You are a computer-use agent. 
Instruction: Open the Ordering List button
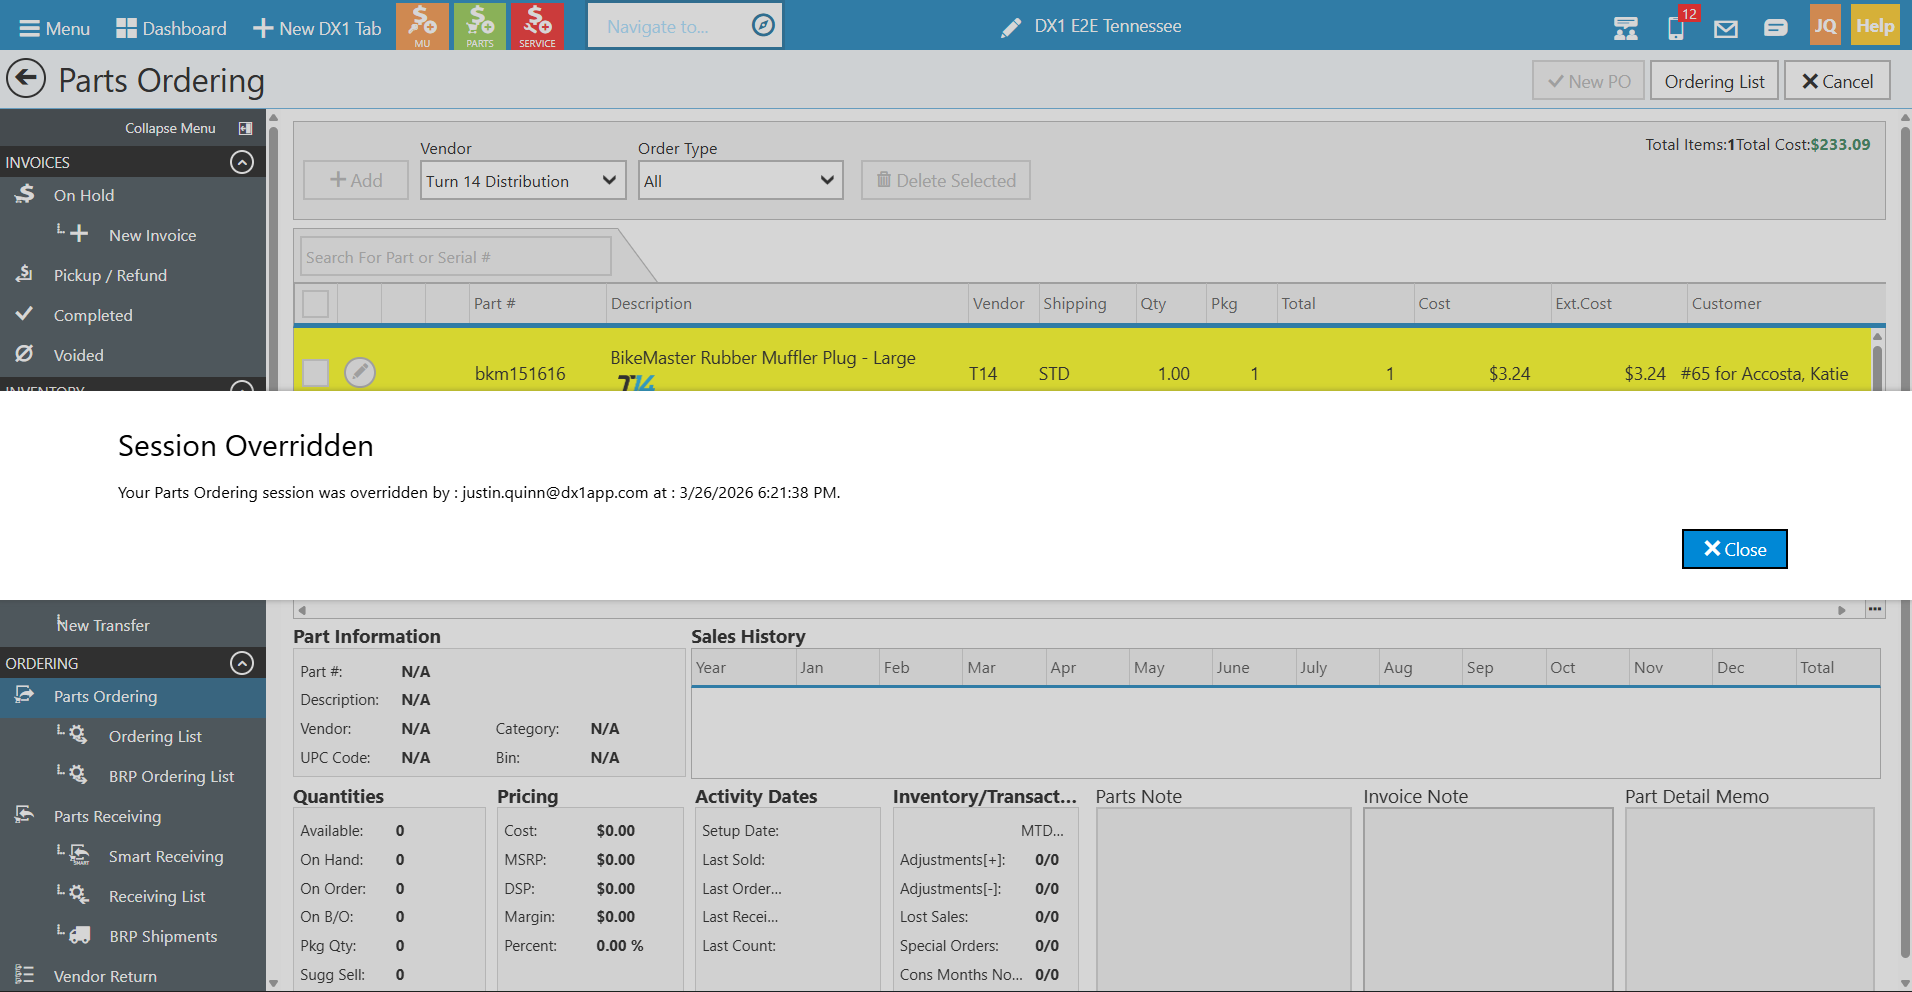pos(1714,81)
